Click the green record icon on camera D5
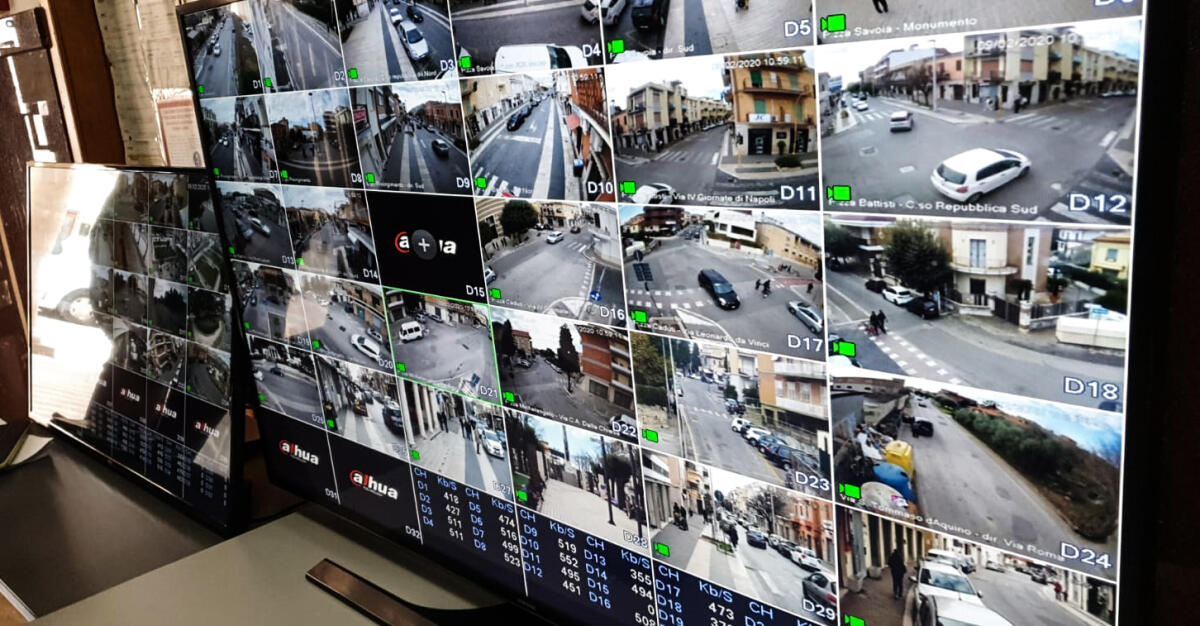1200x626 pixels. [x=833, y=23]
